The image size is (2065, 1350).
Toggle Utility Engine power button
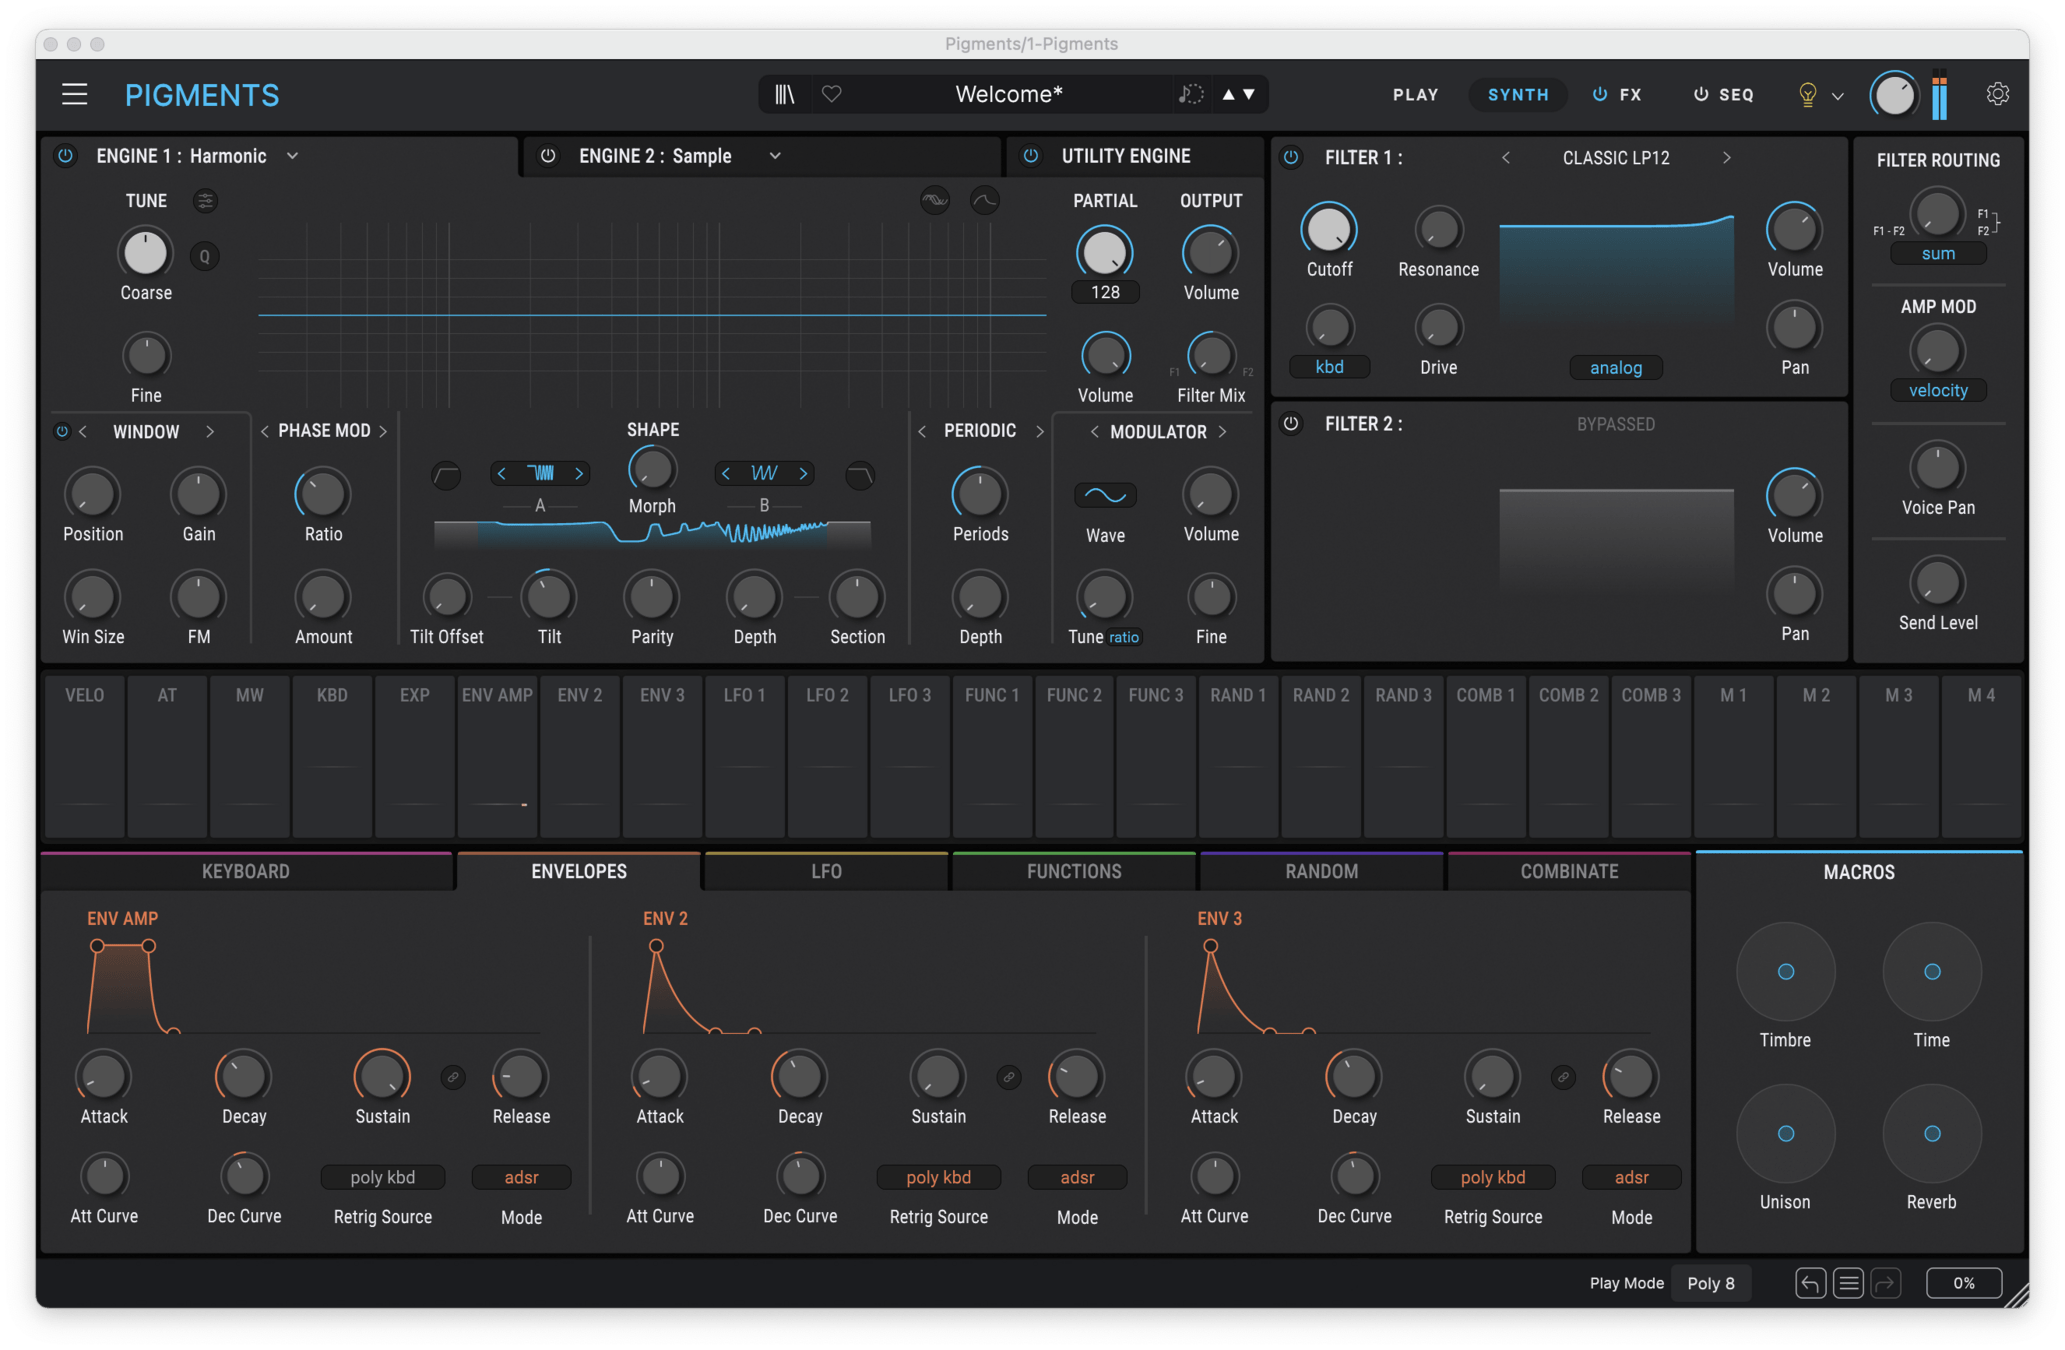pos(1031,156)
